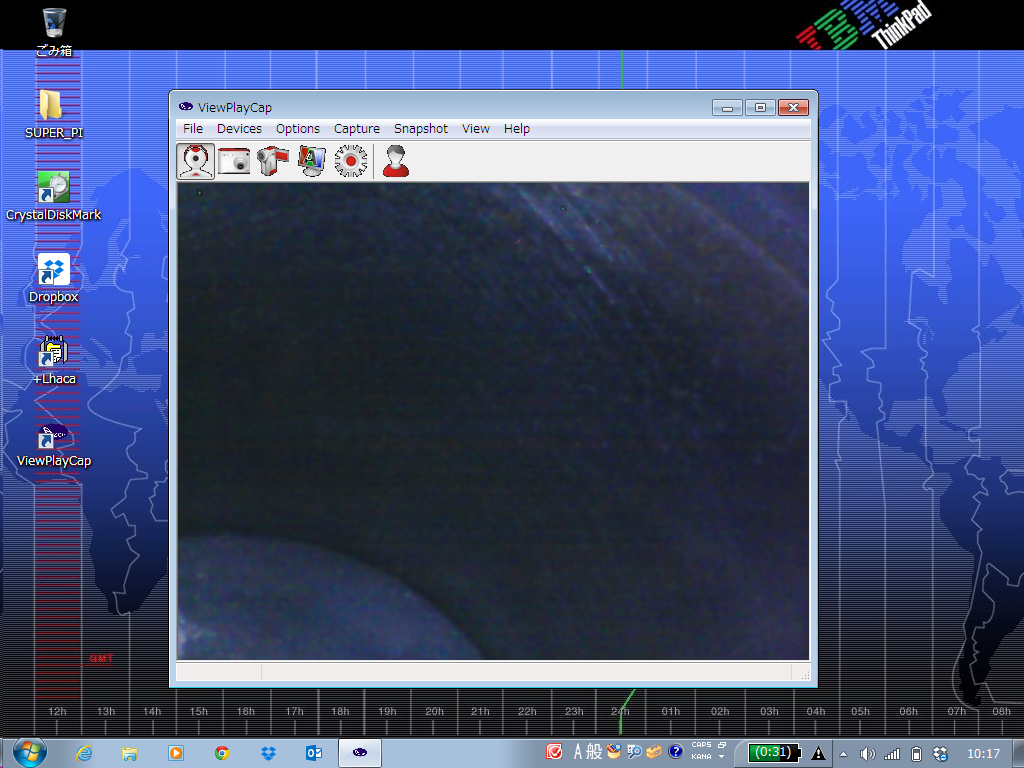The image size is (1024, 768).
Task: Click the webcam video preview area
Action: 493,421
